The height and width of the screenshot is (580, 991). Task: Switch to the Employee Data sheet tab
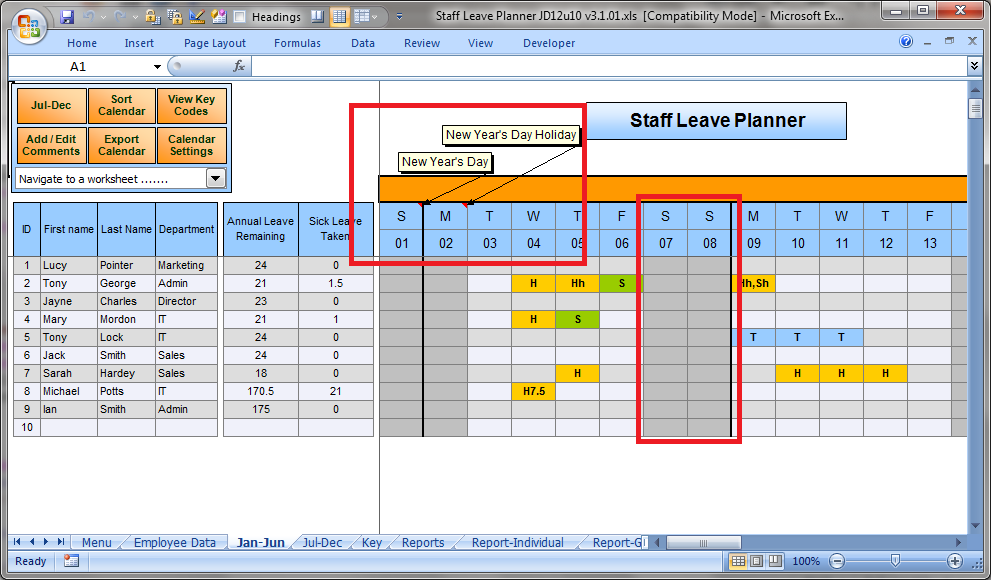coord(174,543)
